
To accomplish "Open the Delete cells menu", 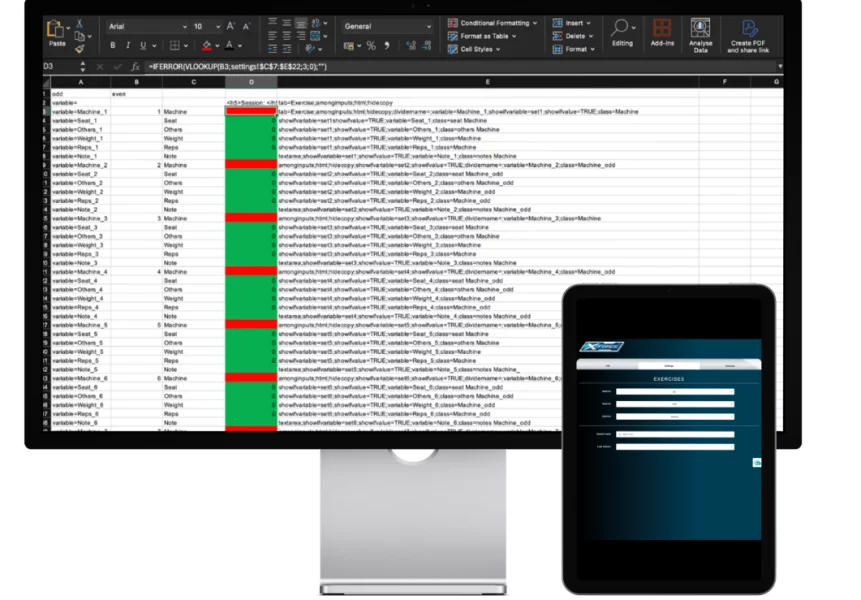I will click(x=573, y=36).
